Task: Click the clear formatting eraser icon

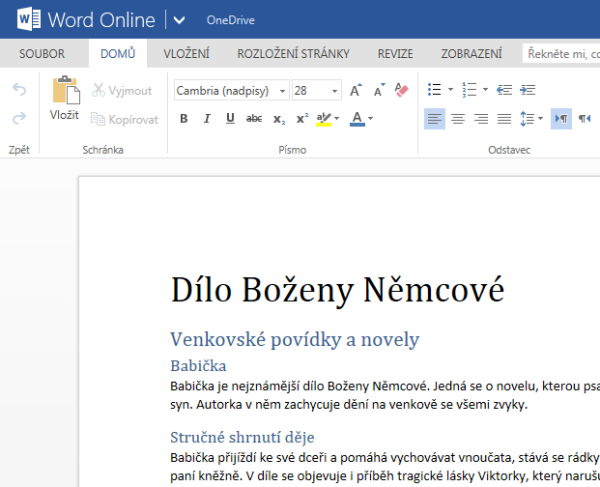Action: click(x=402, y=90)
